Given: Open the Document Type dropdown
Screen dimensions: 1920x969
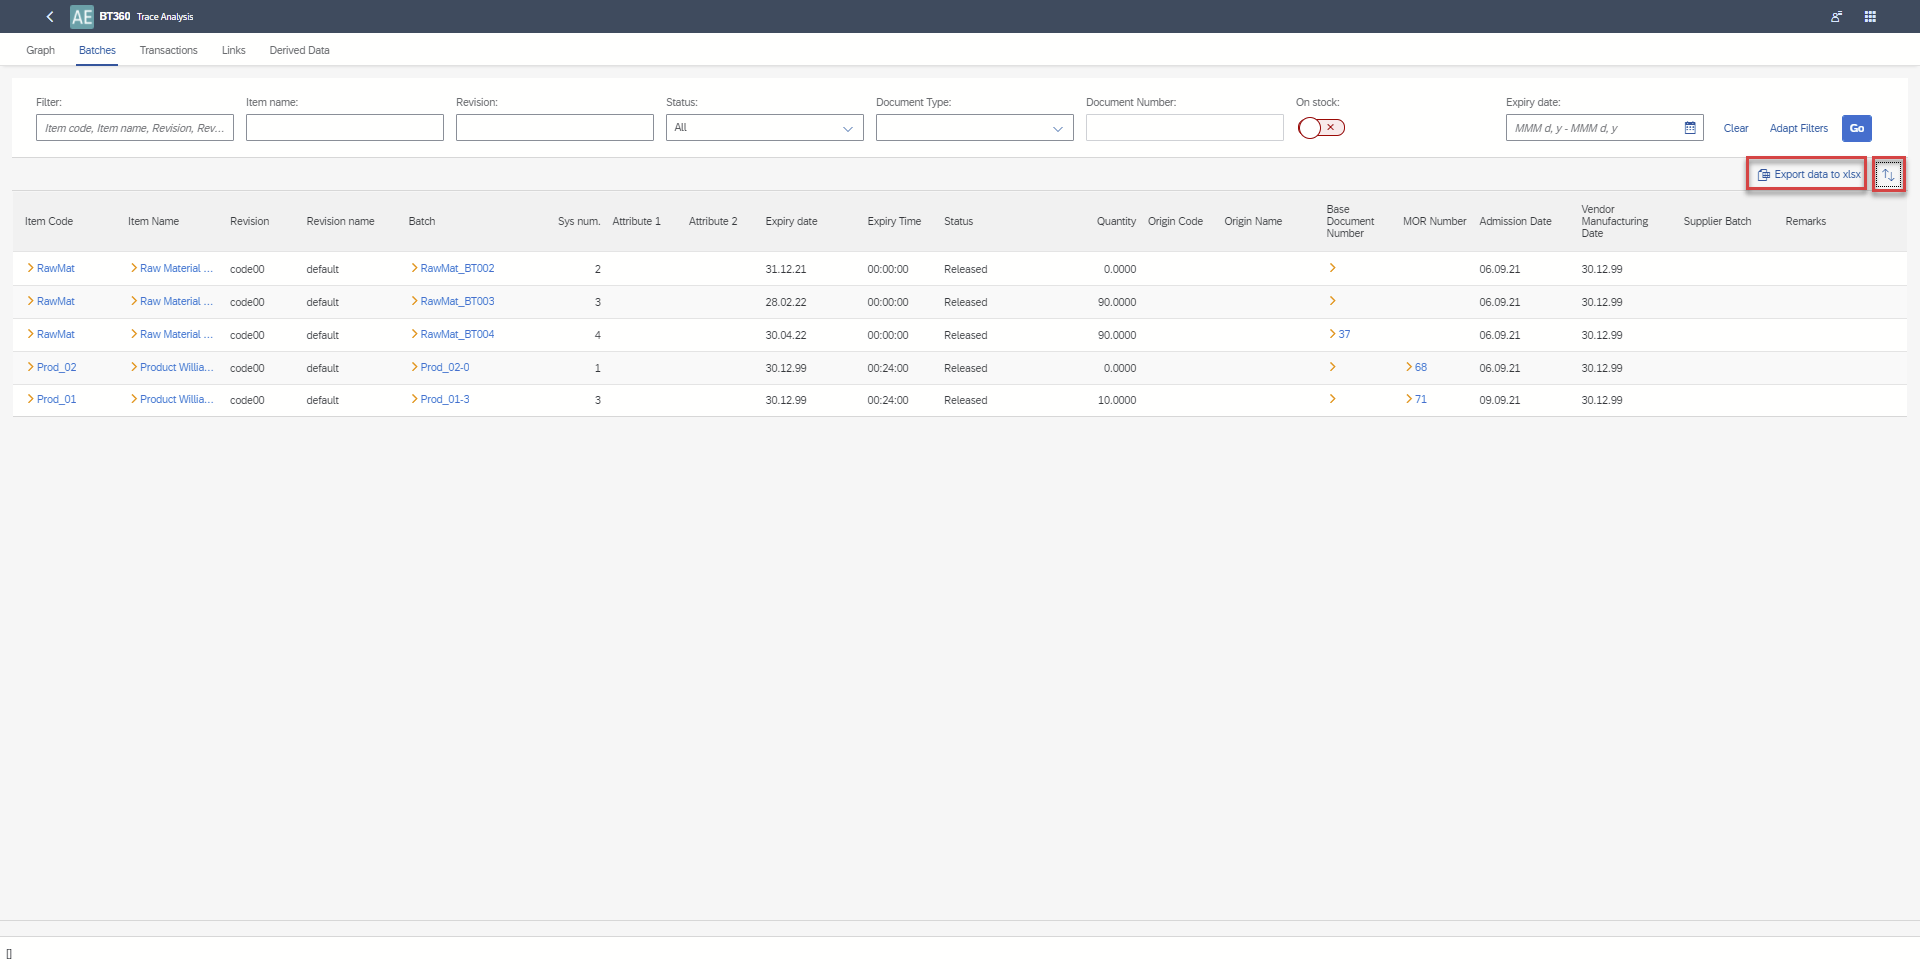Looking at the screenshot, I should tap(973, 127).
